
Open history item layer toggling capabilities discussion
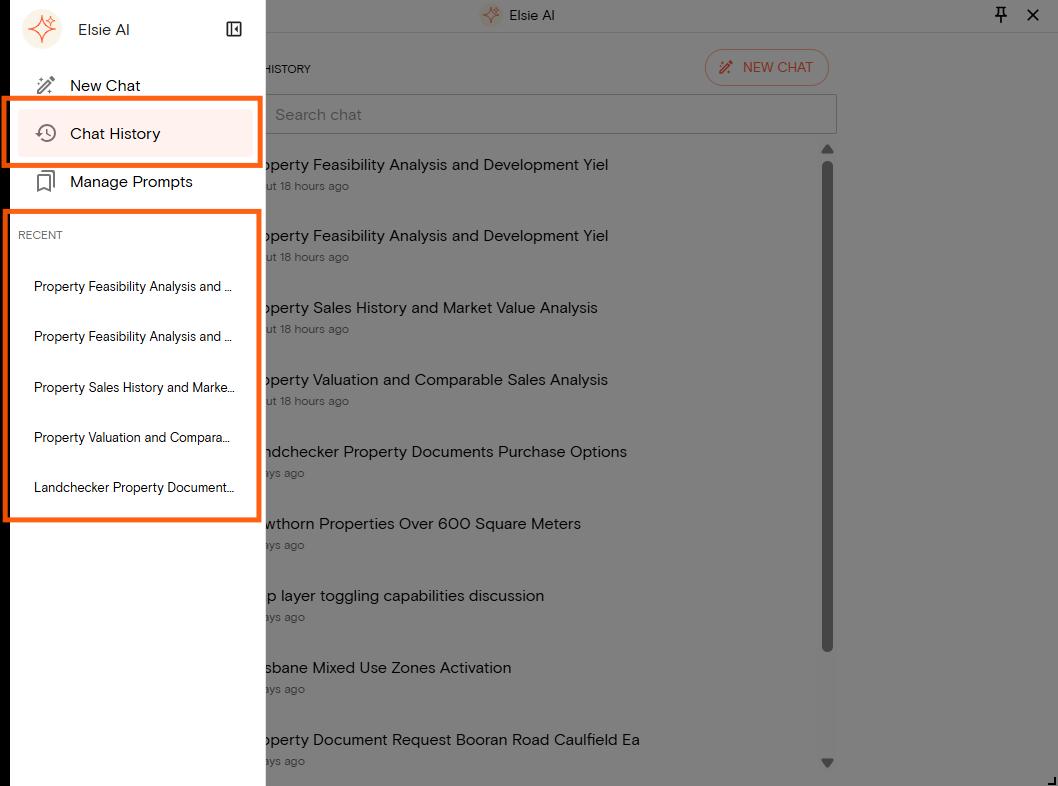(x=405, y=596)
